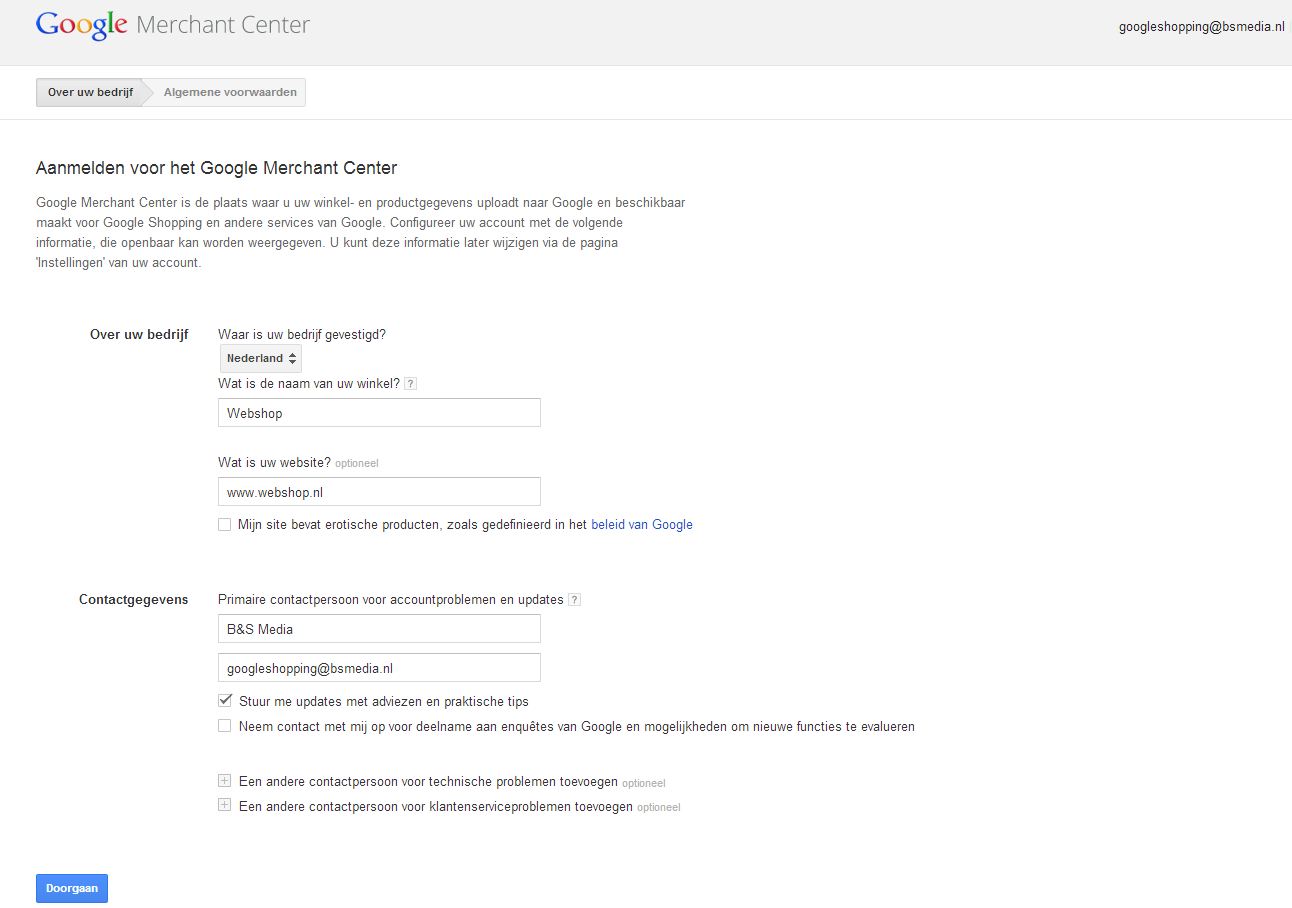The height and width of the screenshot is (908, 1292).
Task: Focus the website field with www.webshop.nl
Action: [x=379, y=492]
